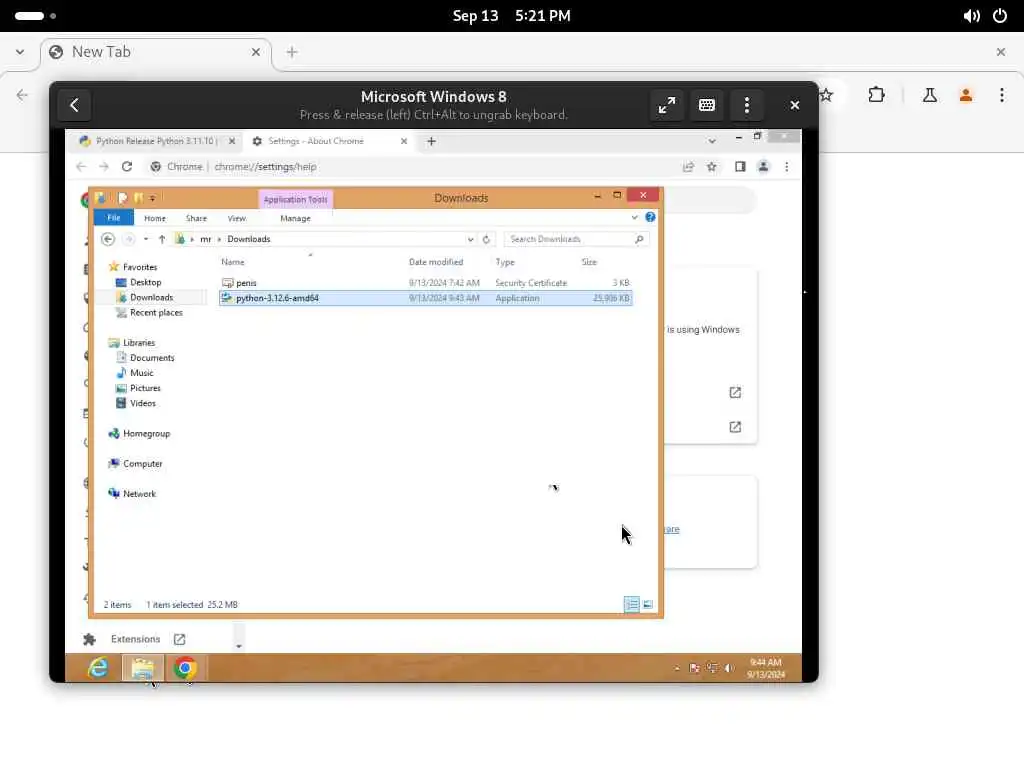The image size is (1024, 778).
Task: Refresh the Downloads folder listing
Action: click(x=486, y=239)
